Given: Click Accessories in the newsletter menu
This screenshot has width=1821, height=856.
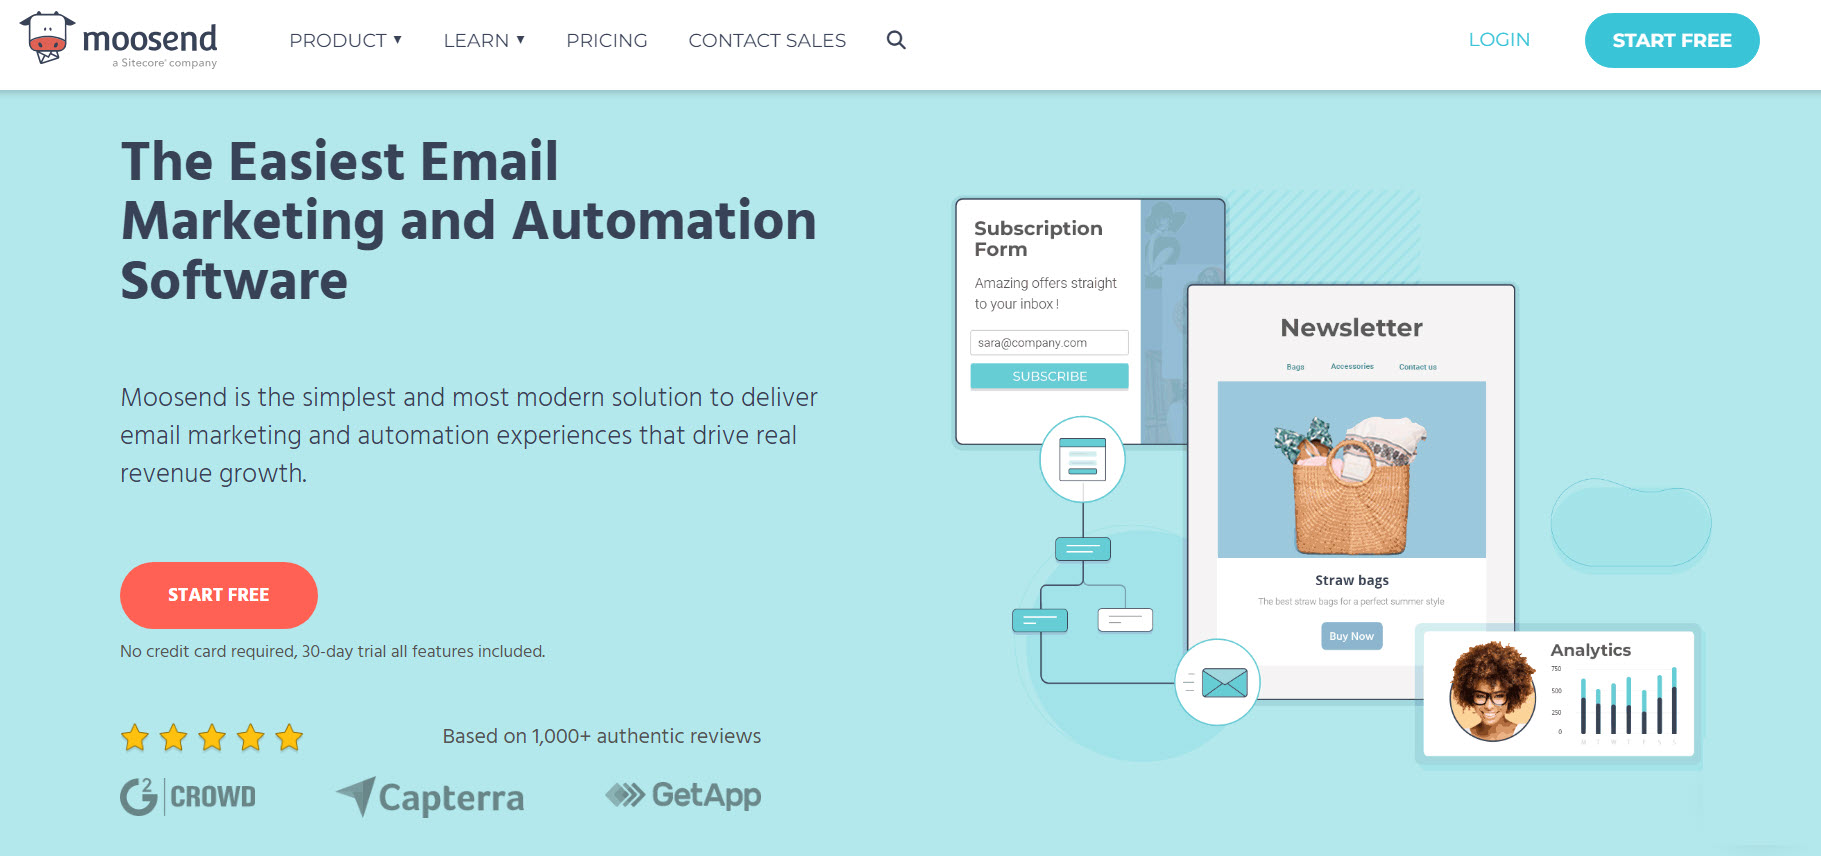Looking at the screenshot, I should click(1352, 367).
